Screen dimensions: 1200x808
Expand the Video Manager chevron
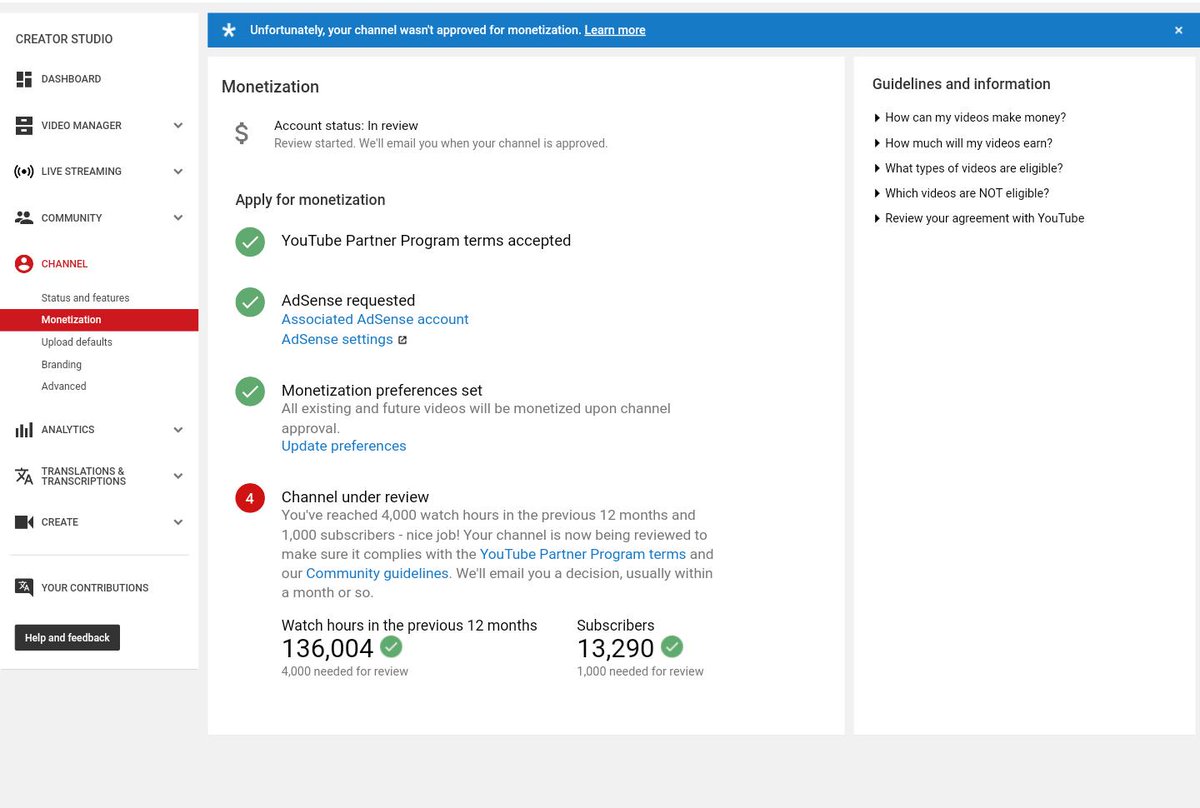click(x=178, y=126)
